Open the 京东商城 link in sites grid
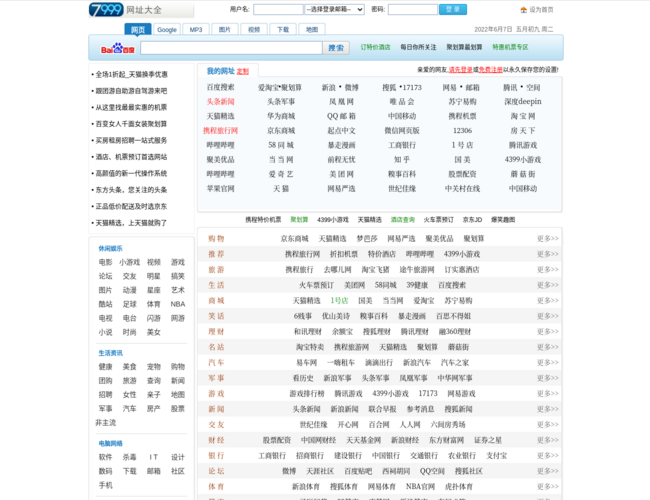Viewport: 650px width, 500px height. coord(281,131)
